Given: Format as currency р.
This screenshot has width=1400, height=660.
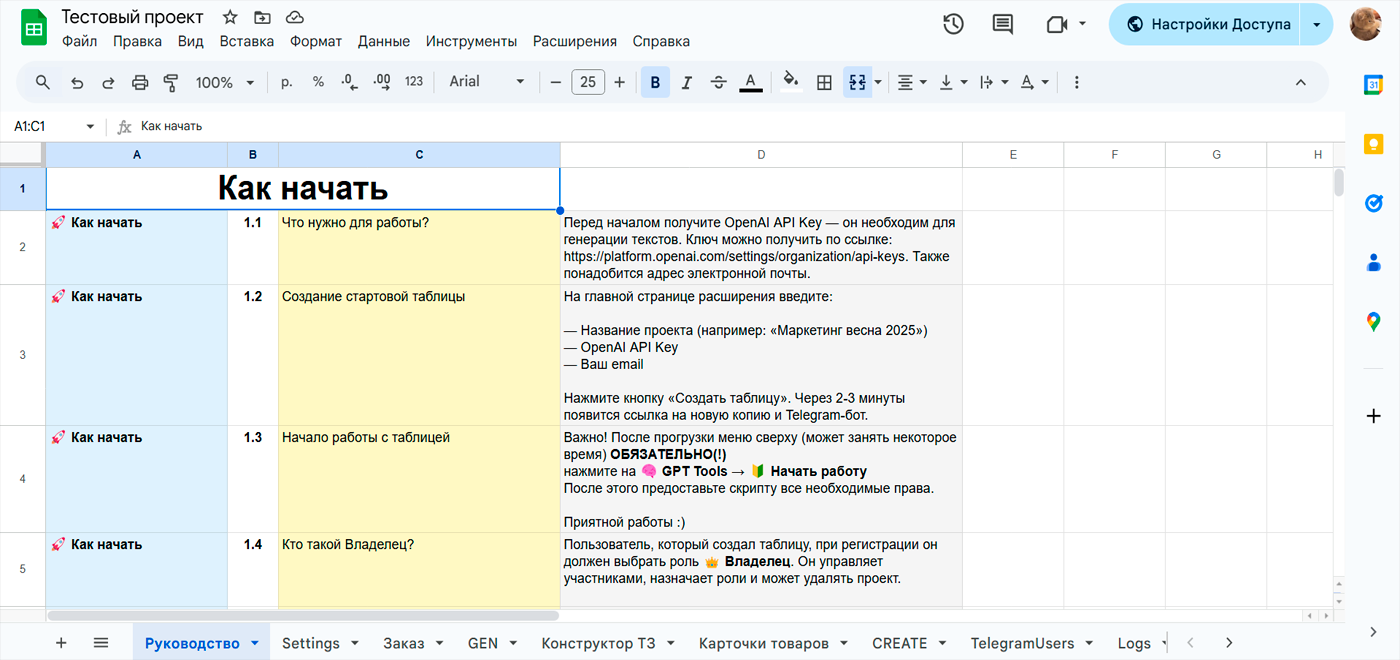Looking at the screenshot, I should [x=287, y=82].
